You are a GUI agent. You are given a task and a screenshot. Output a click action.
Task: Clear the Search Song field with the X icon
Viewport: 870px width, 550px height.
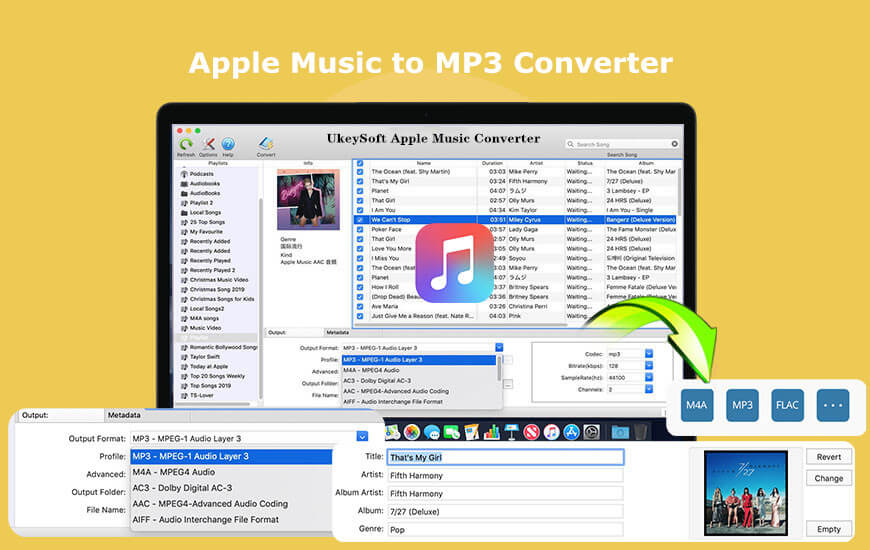(675, 144)
